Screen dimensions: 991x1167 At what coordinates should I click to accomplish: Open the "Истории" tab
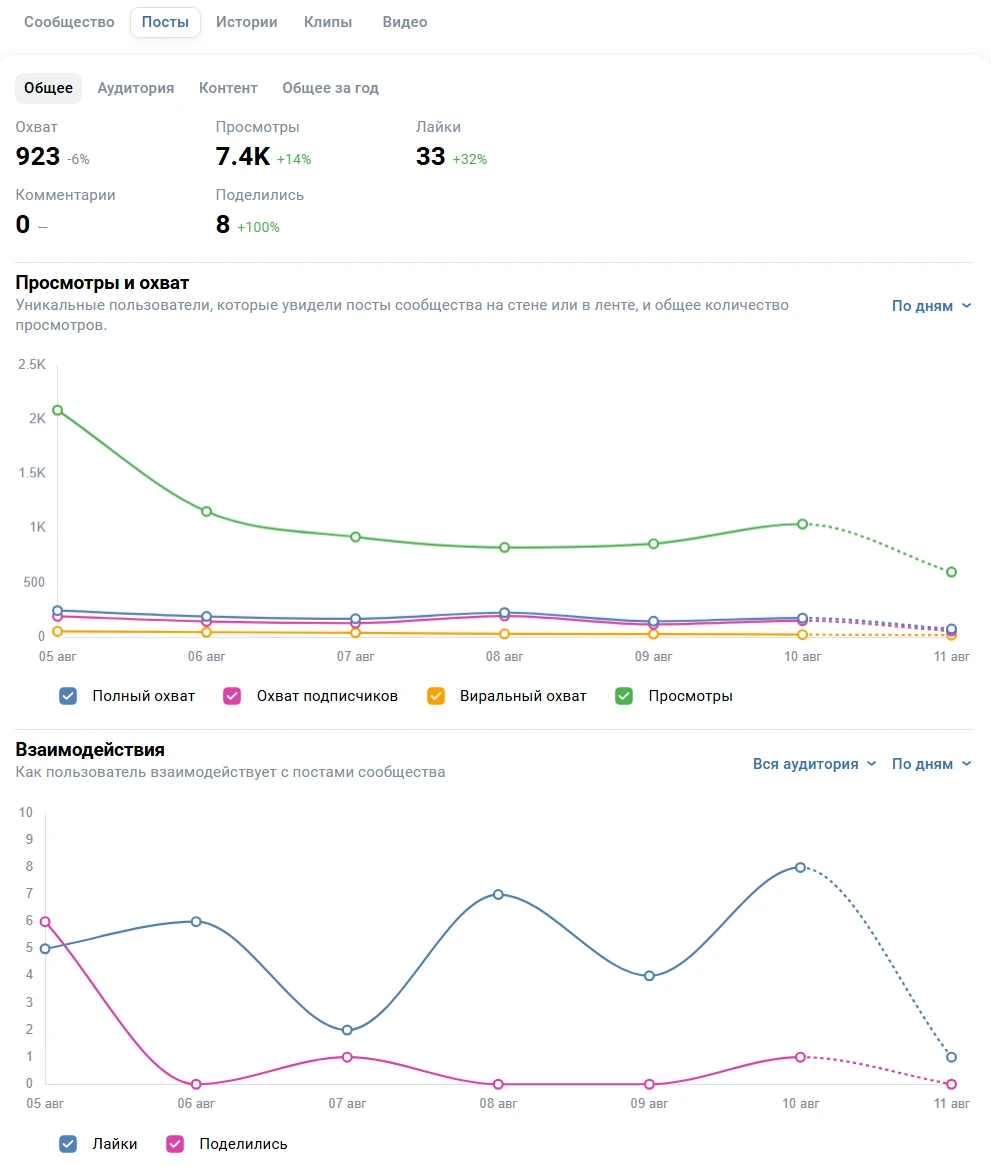[x=246, y=22]
